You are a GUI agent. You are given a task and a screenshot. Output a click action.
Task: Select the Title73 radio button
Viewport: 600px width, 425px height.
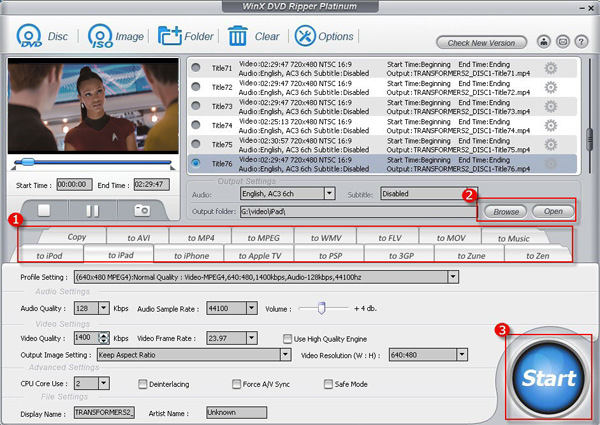click(x=196, y=106)
